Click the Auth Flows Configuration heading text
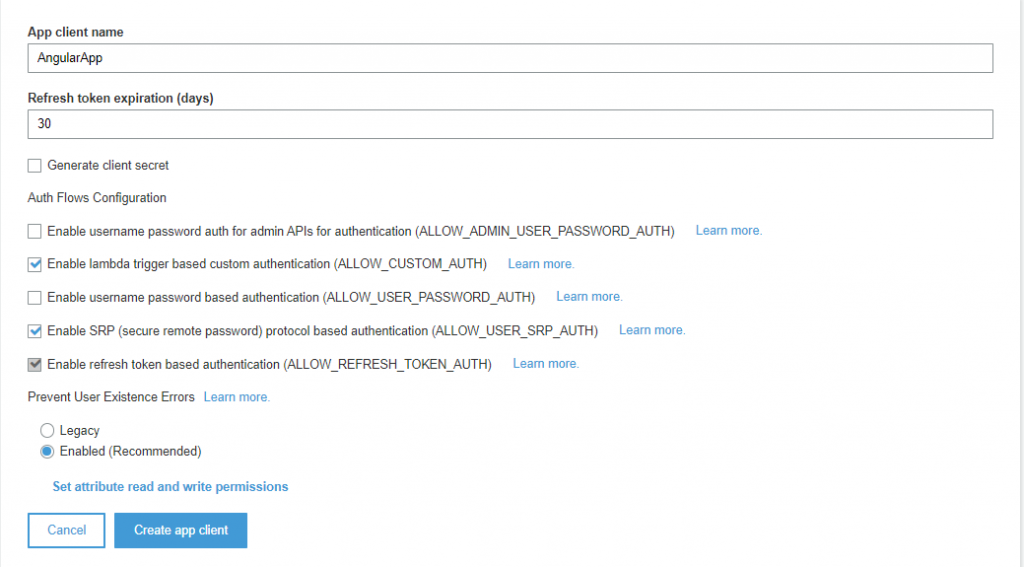 click(97, 198)
